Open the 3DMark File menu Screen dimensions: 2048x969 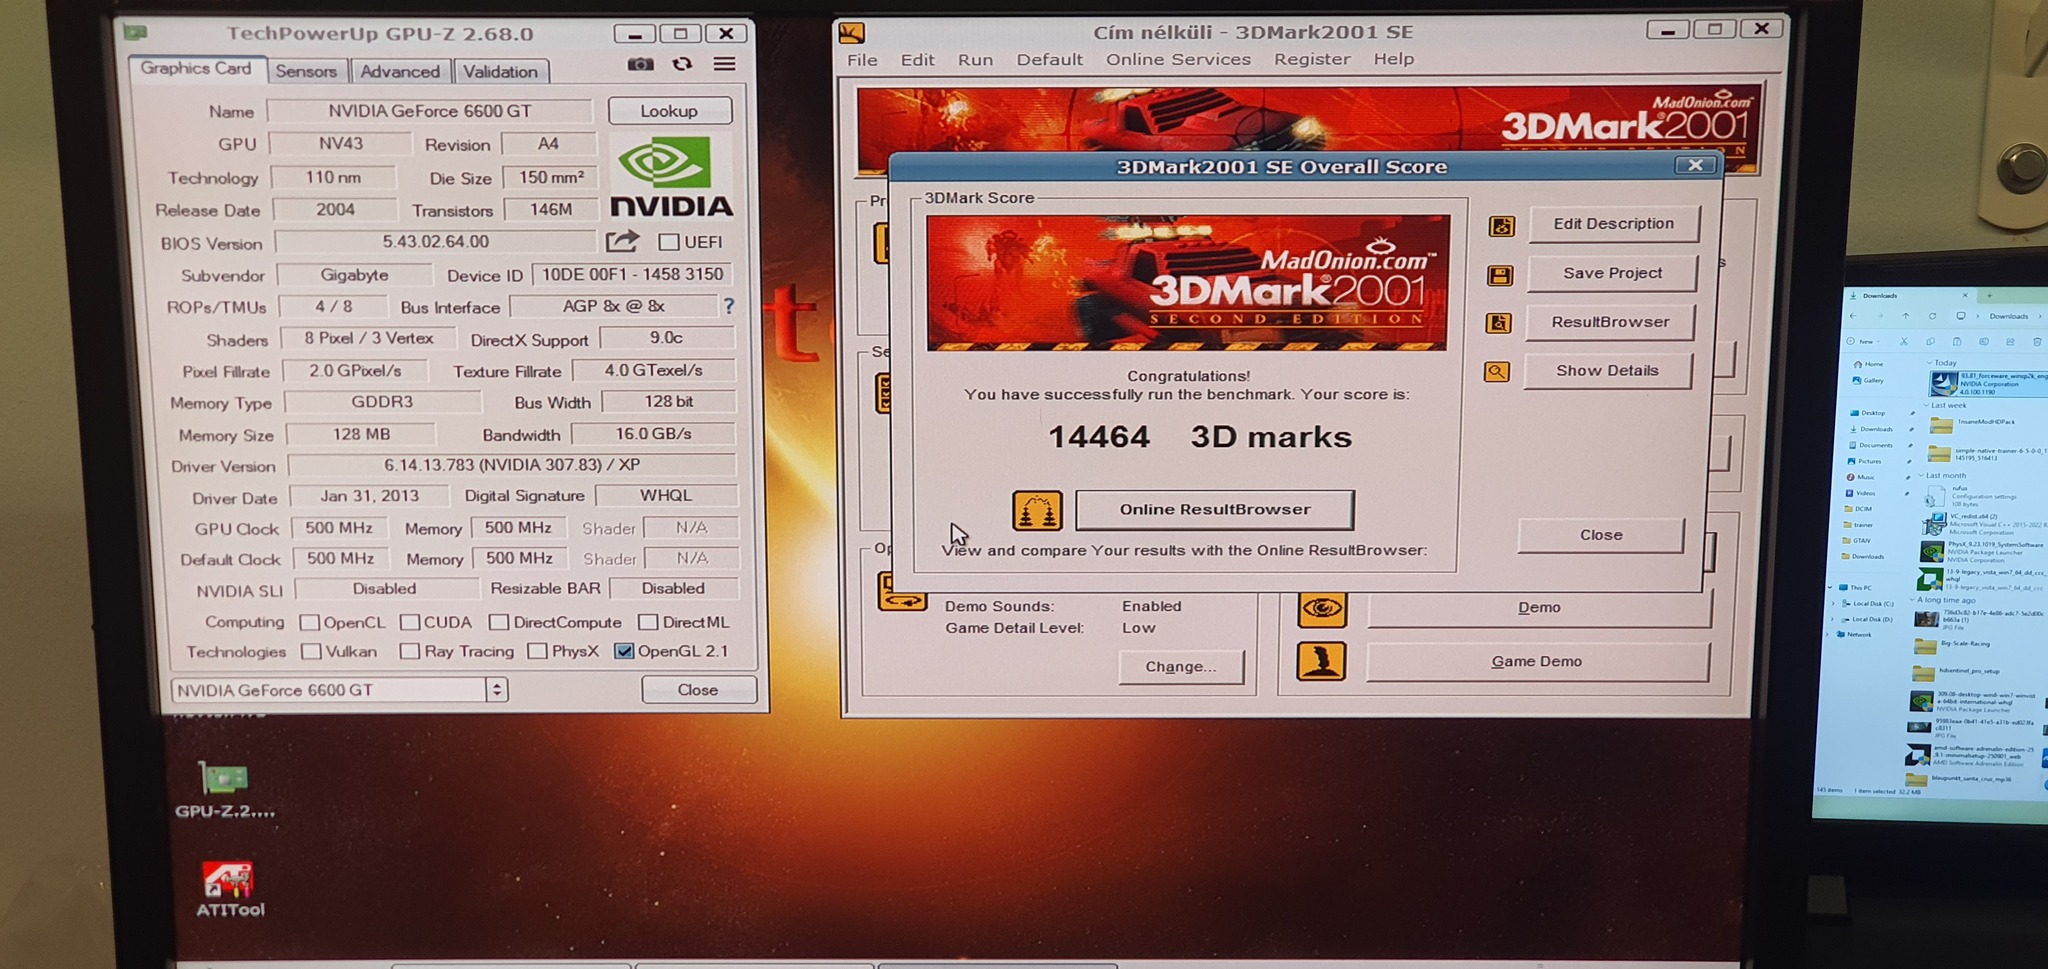[862, 60]
